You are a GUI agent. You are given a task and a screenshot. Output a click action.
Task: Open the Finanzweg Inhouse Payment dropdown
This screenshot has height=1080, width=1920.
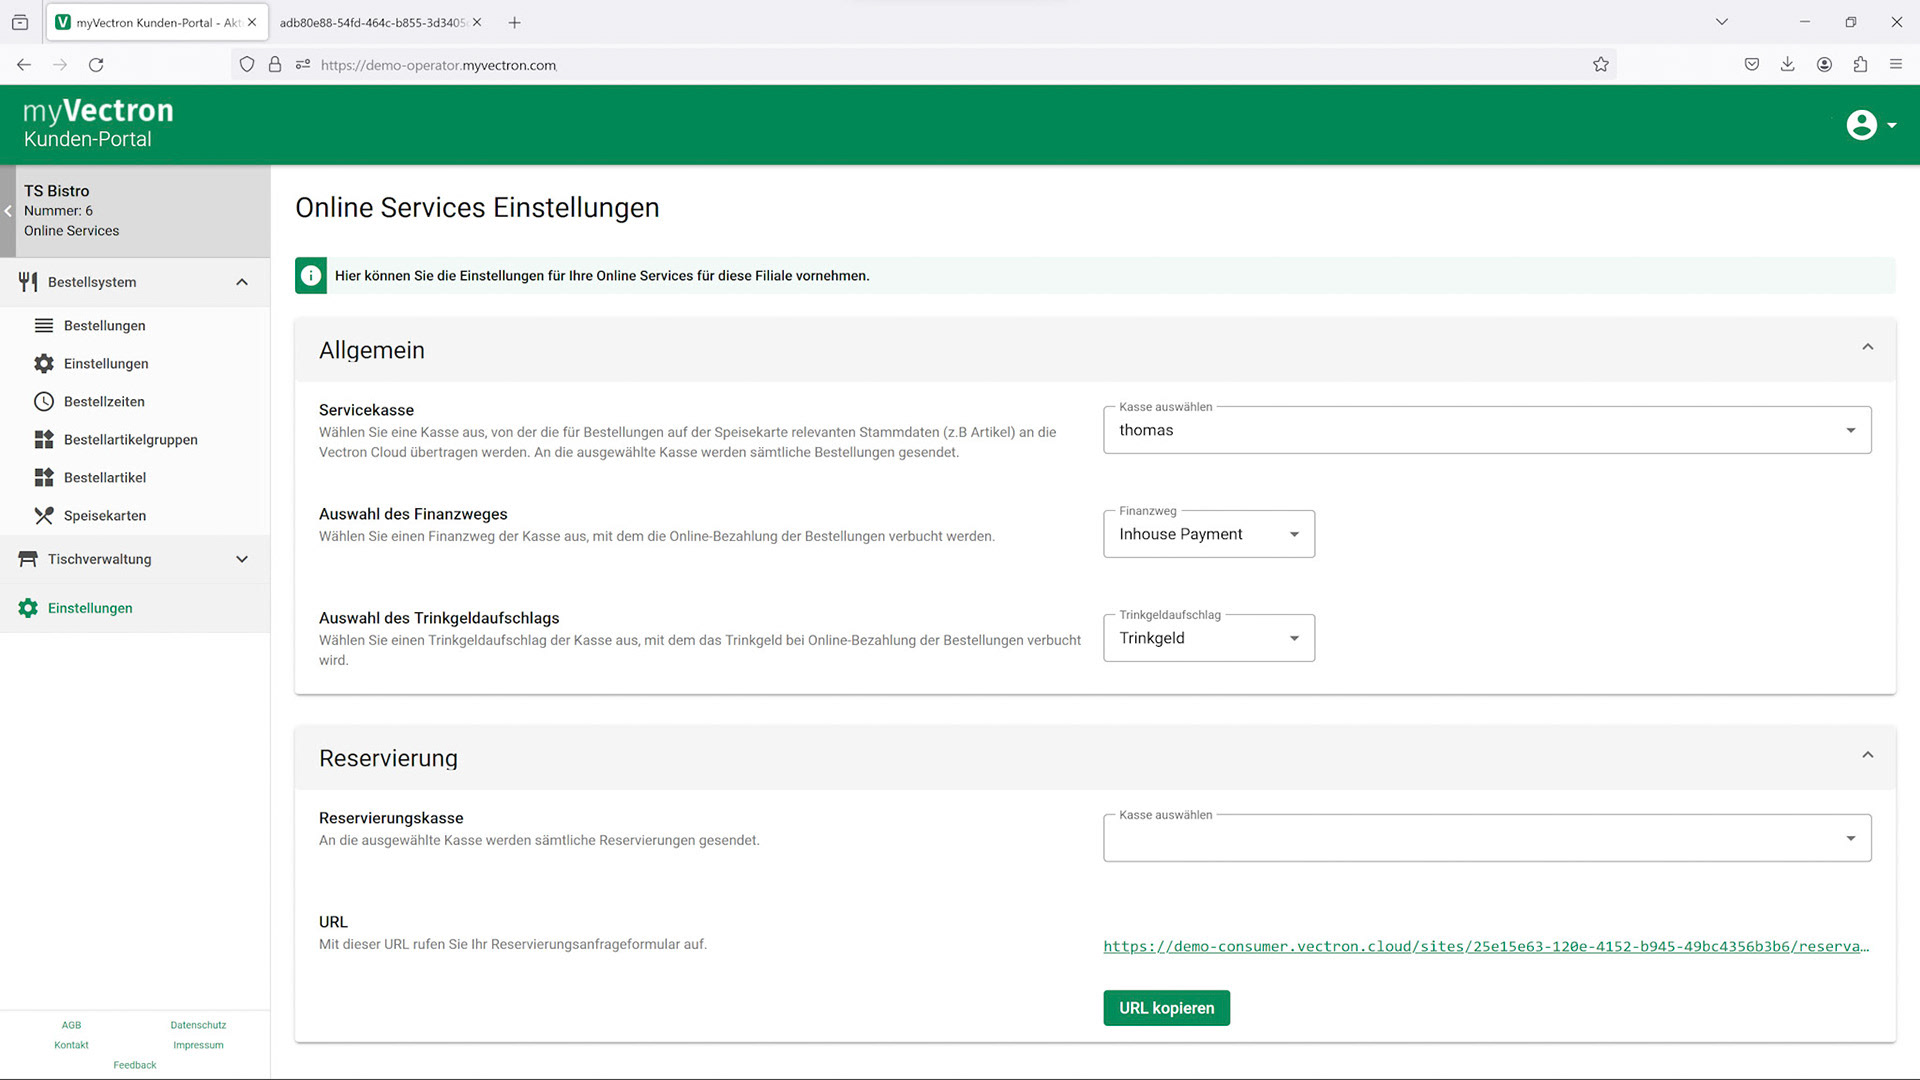1208,535
